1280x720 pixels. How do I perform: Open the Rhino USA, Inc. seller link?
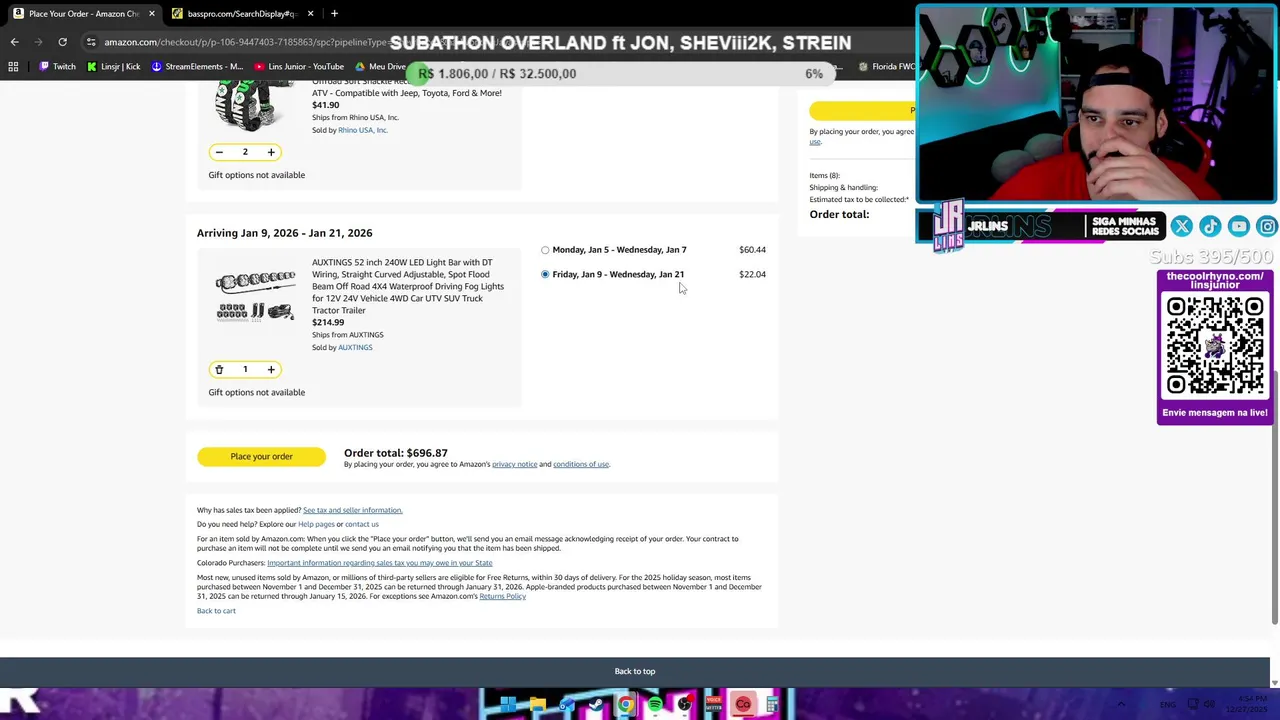coord(362,130)
